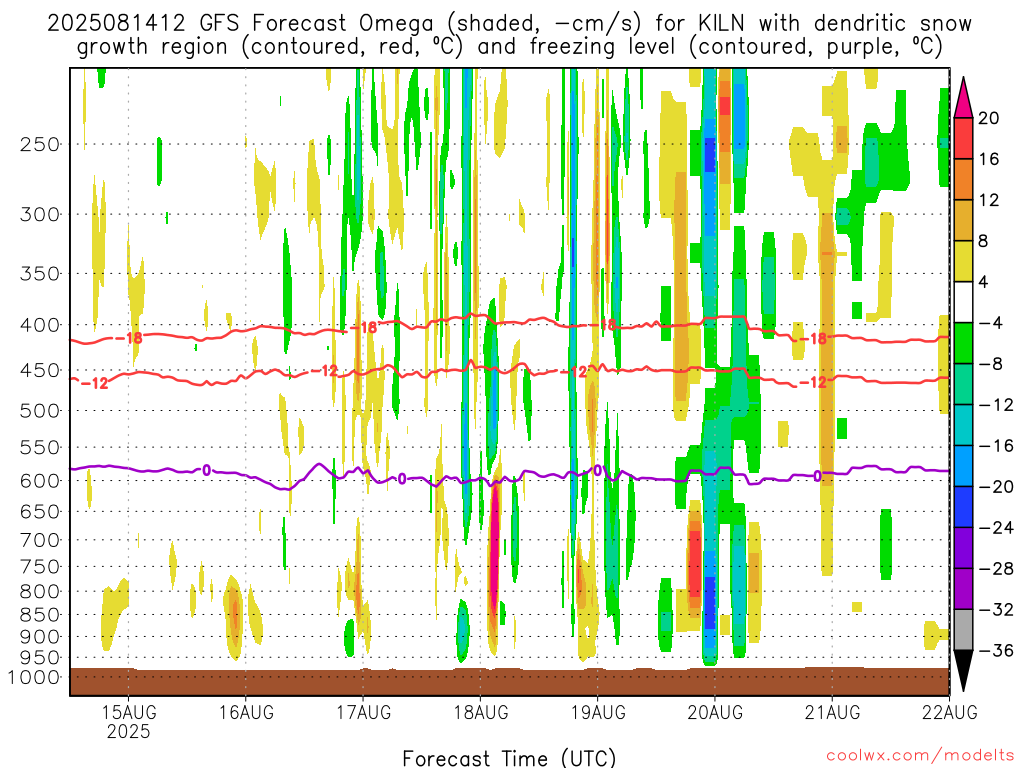1024x768 pixels.
Task: Click the chart title 'GFS Forecast Omega' line
Action: 509,24
